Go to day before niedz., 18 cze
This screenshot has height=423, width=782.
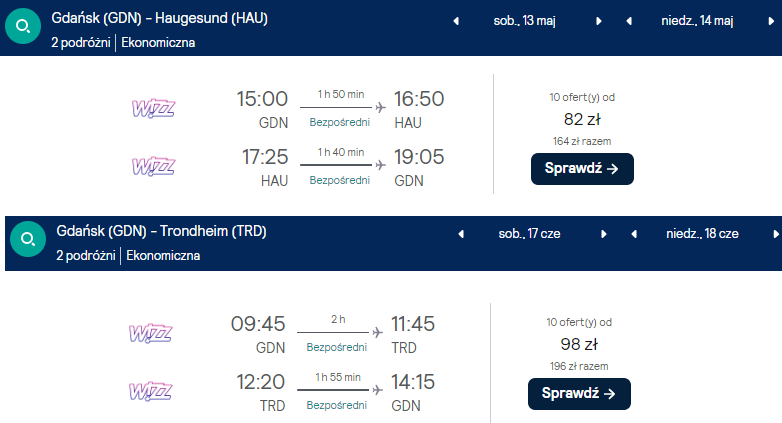click(633, 234)
